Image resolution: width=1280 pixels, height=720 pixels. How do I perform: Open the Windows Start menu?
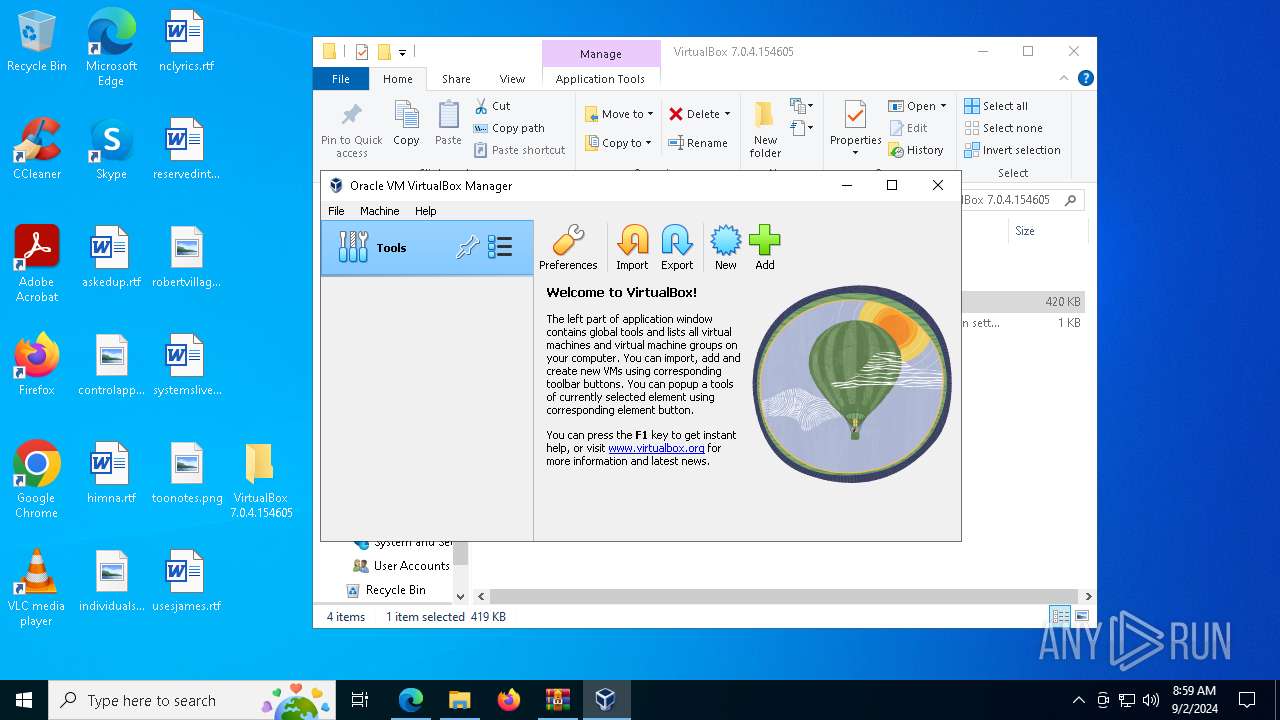(x=24, y=700)
